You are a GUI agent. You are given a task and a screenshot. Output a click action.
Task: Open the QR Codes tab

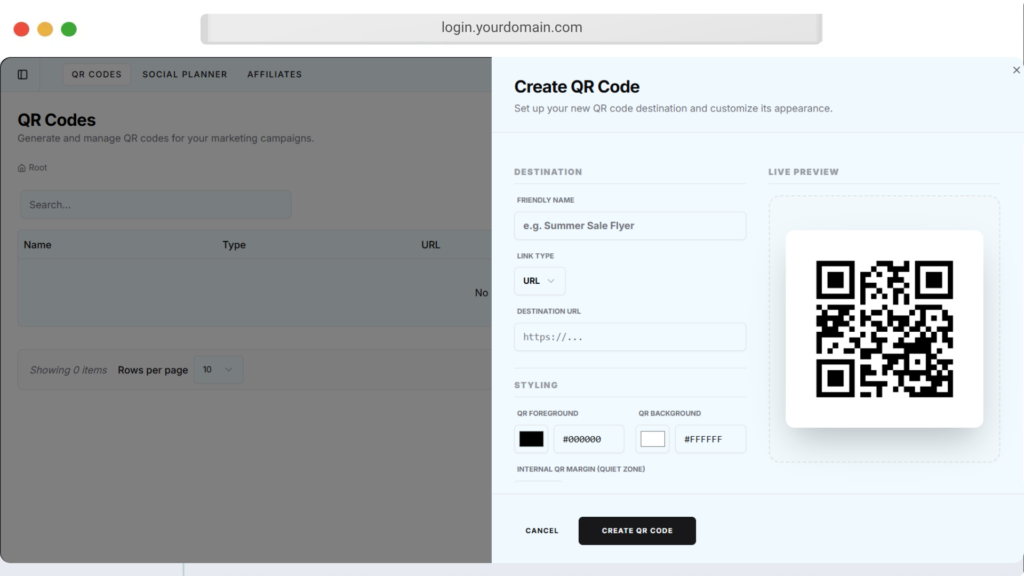96,74
